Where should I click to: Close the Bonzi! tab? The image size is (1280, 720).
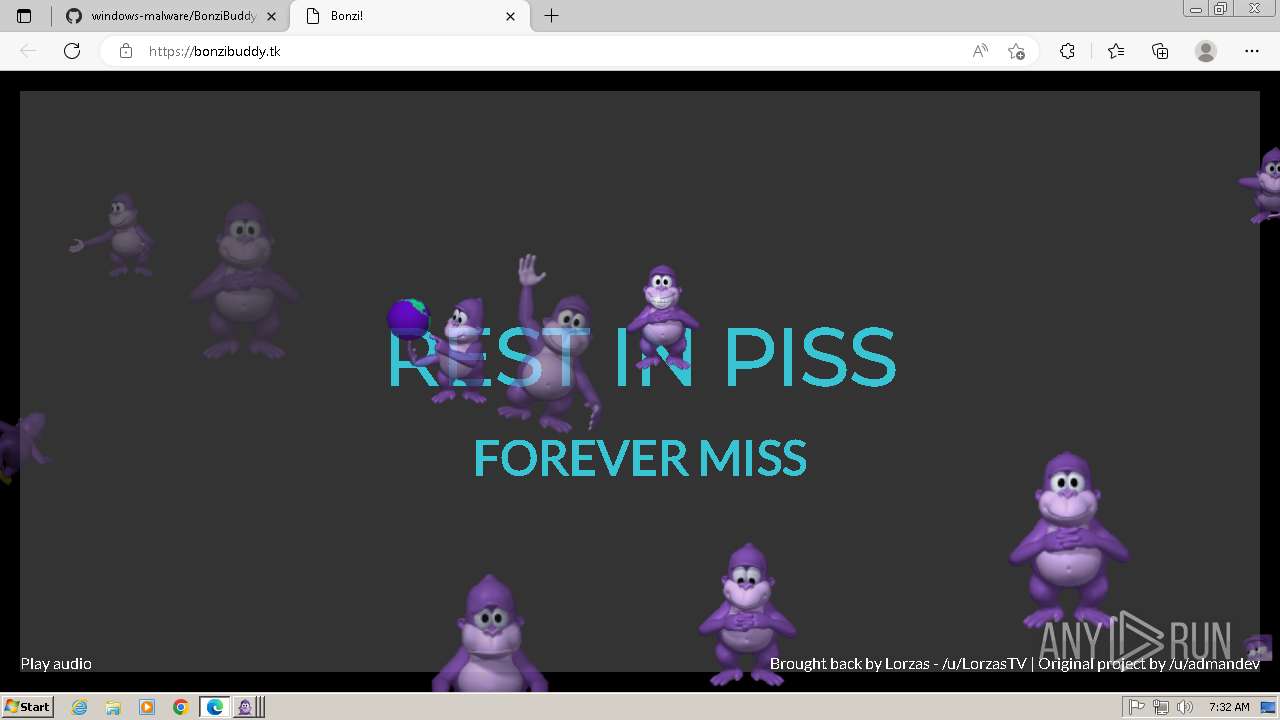[x=511, y=16]
